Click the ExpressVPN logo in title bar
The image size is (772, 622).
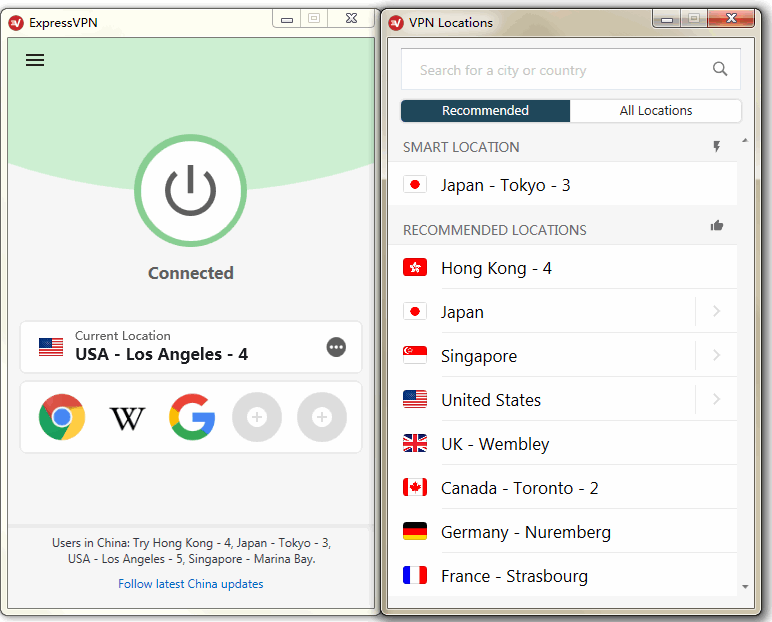[16, 23]
